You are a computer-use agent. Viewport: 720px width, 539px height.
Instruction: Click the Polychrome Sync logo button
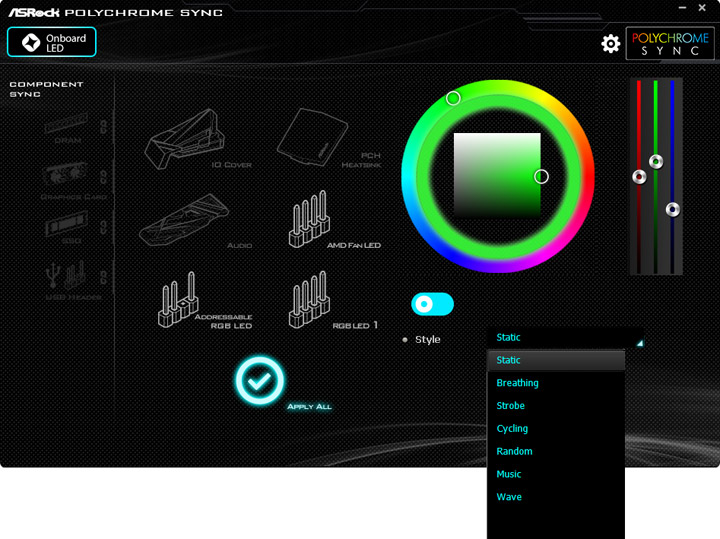(x=670, y=44)
